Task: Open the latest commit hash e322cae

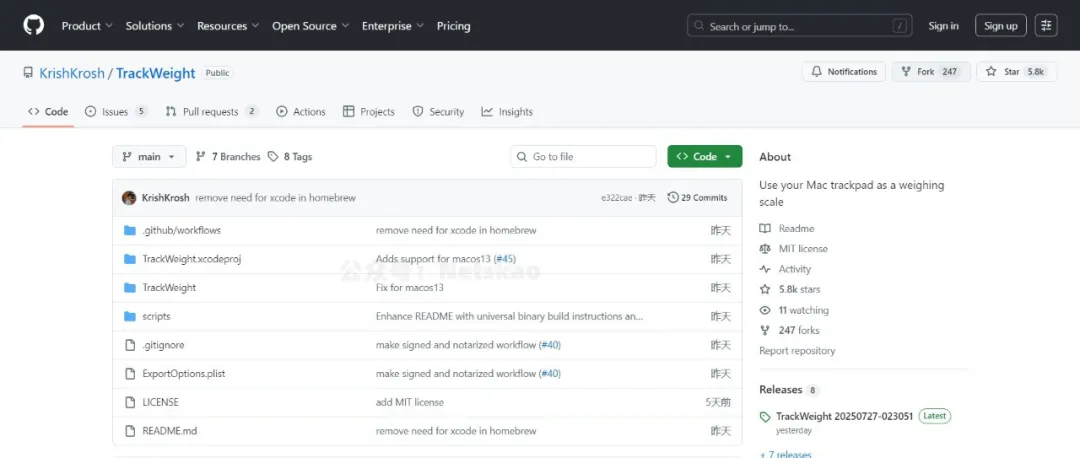Action: [x=616, y=198]
